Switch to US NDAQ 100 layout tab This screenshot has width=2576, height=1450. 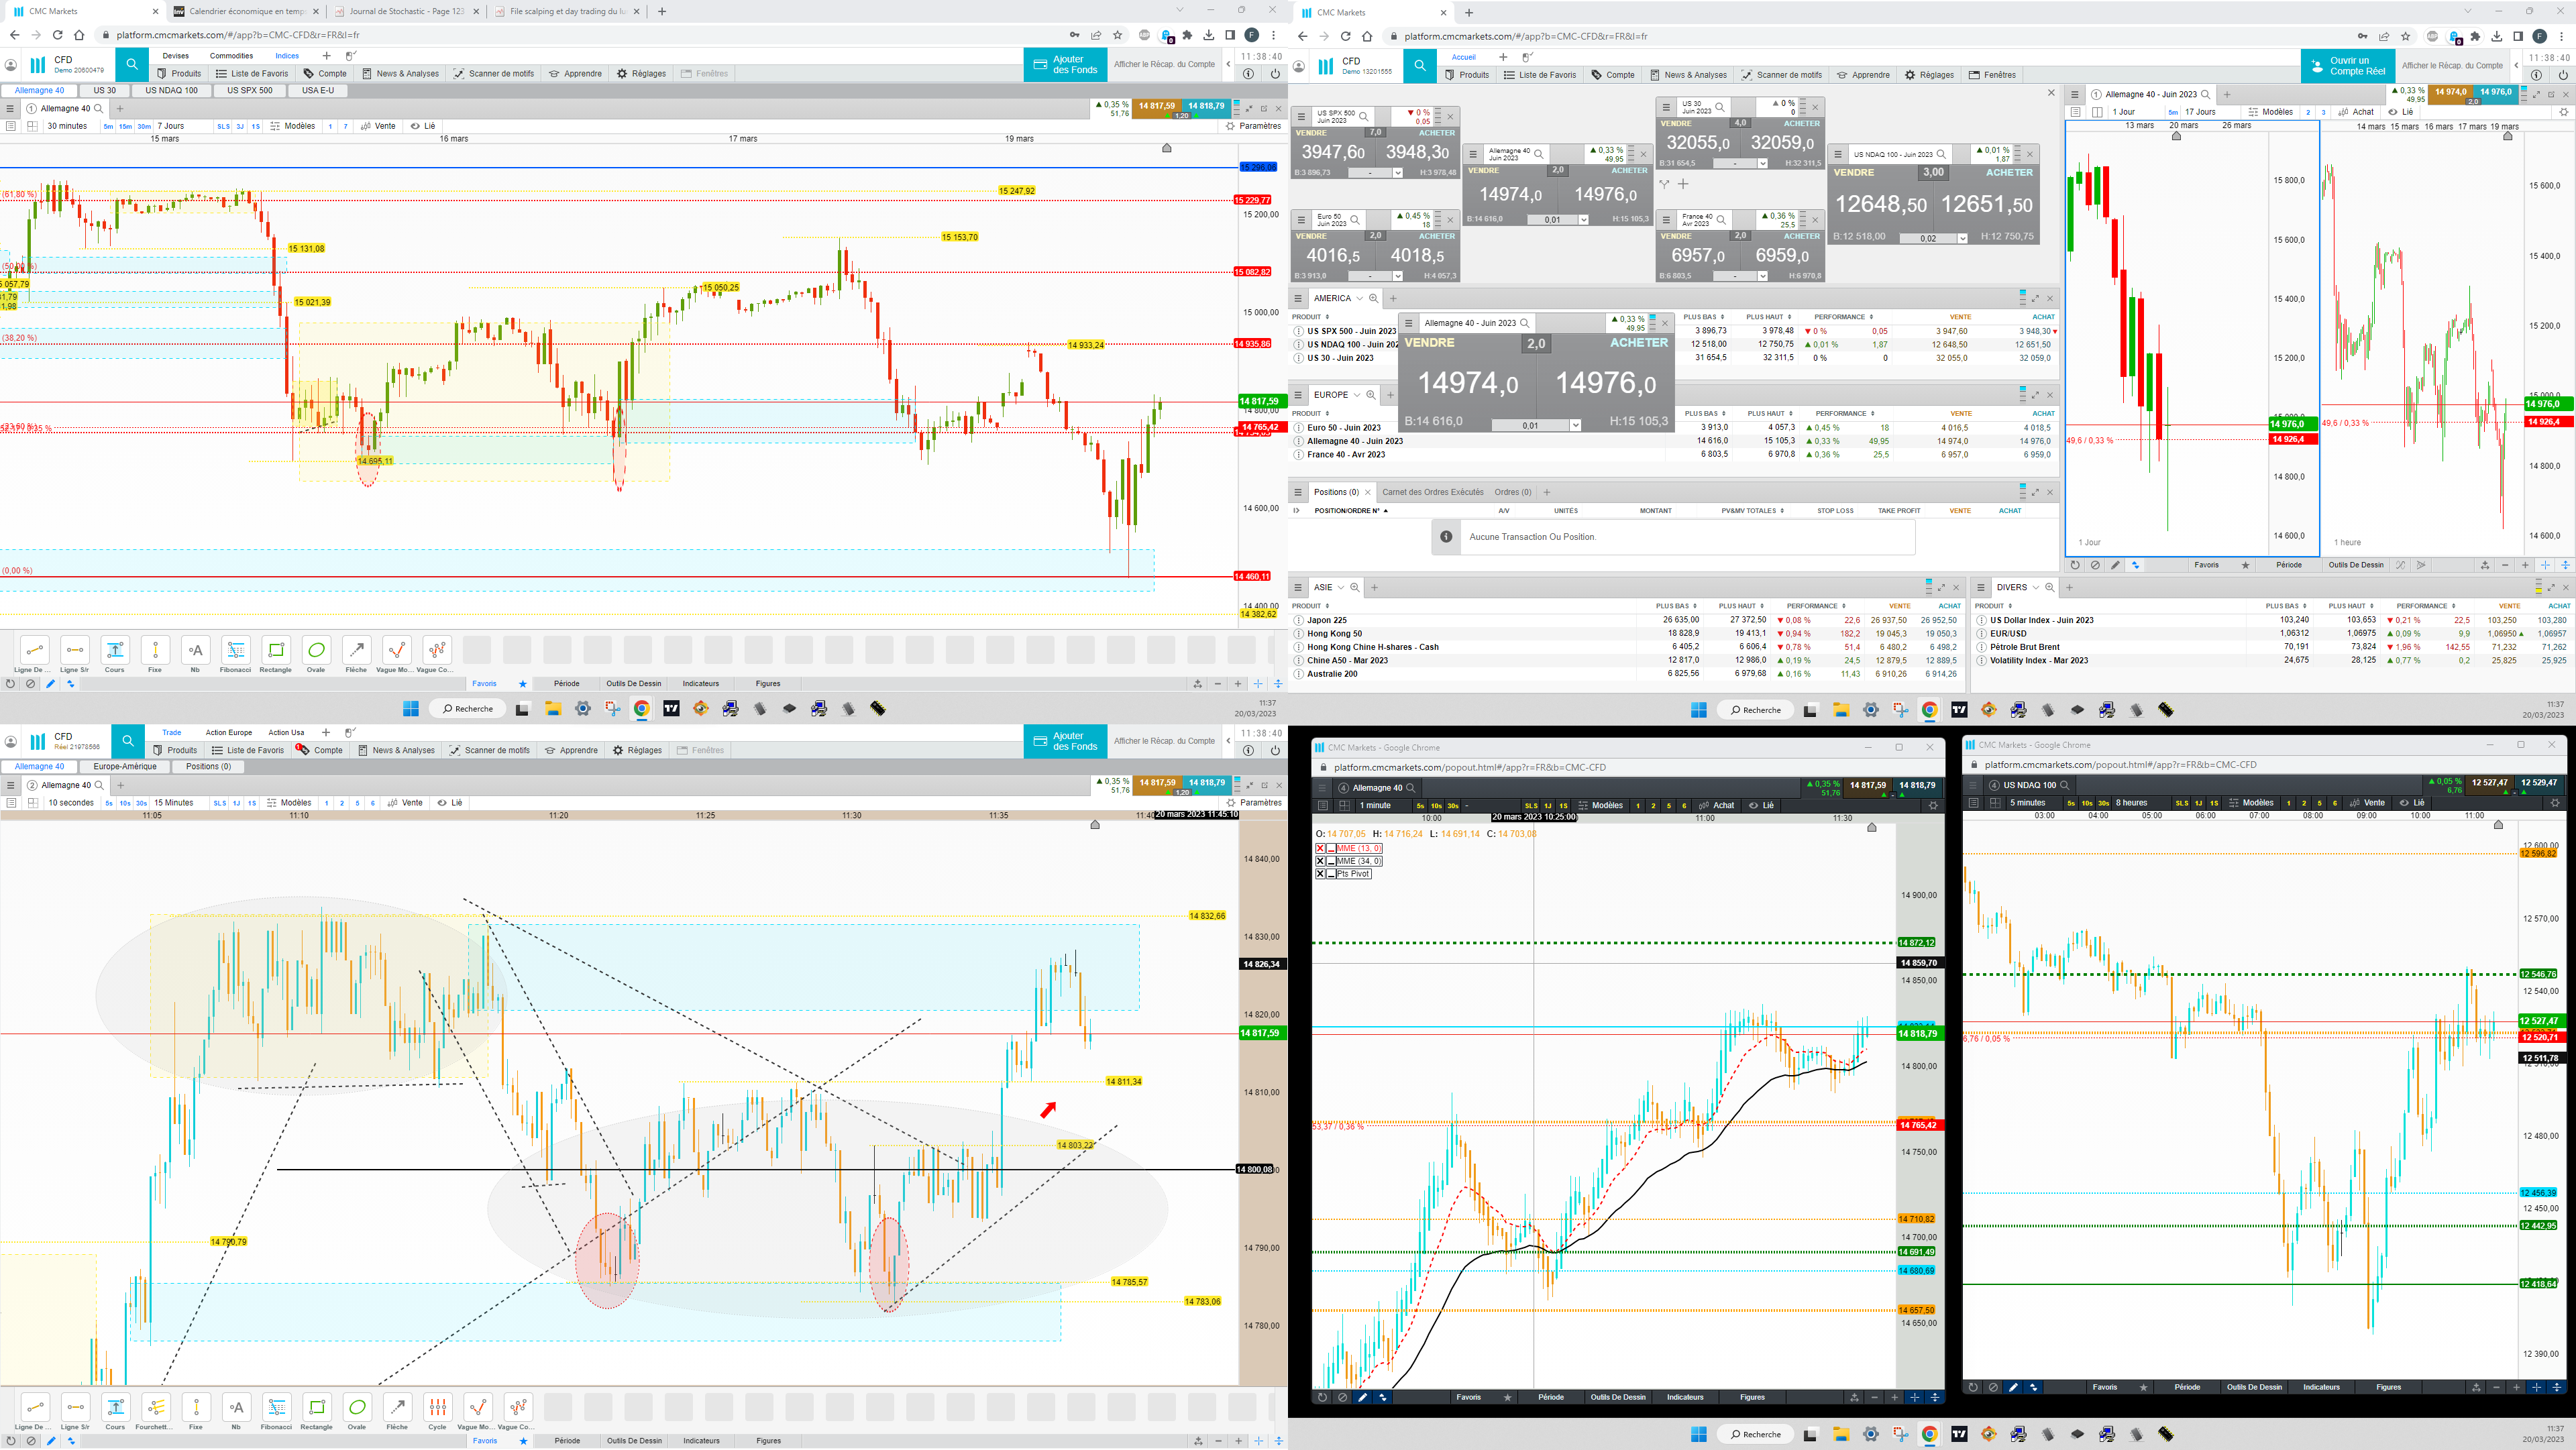tap(171, 90)
